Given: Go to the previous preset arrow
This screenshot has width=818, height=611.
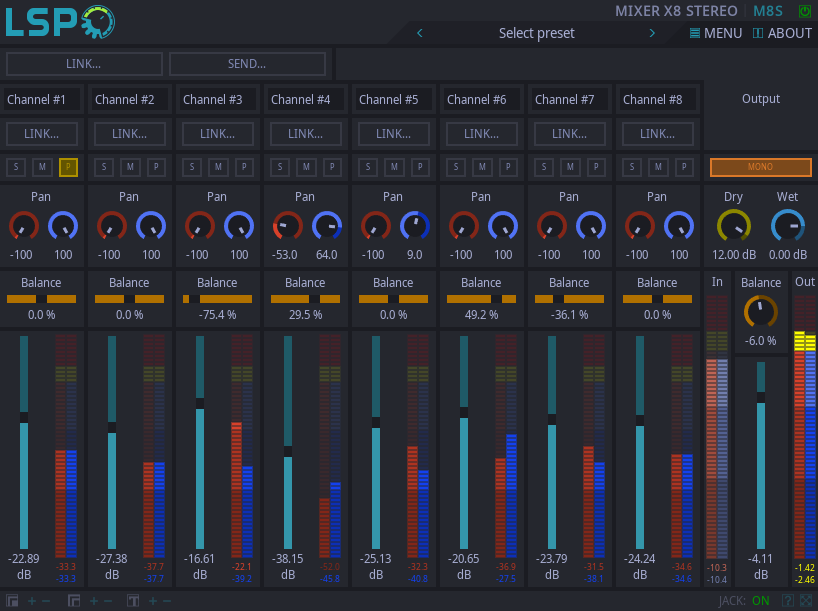Looking at the screenshot, I should (x=420, y=33).
